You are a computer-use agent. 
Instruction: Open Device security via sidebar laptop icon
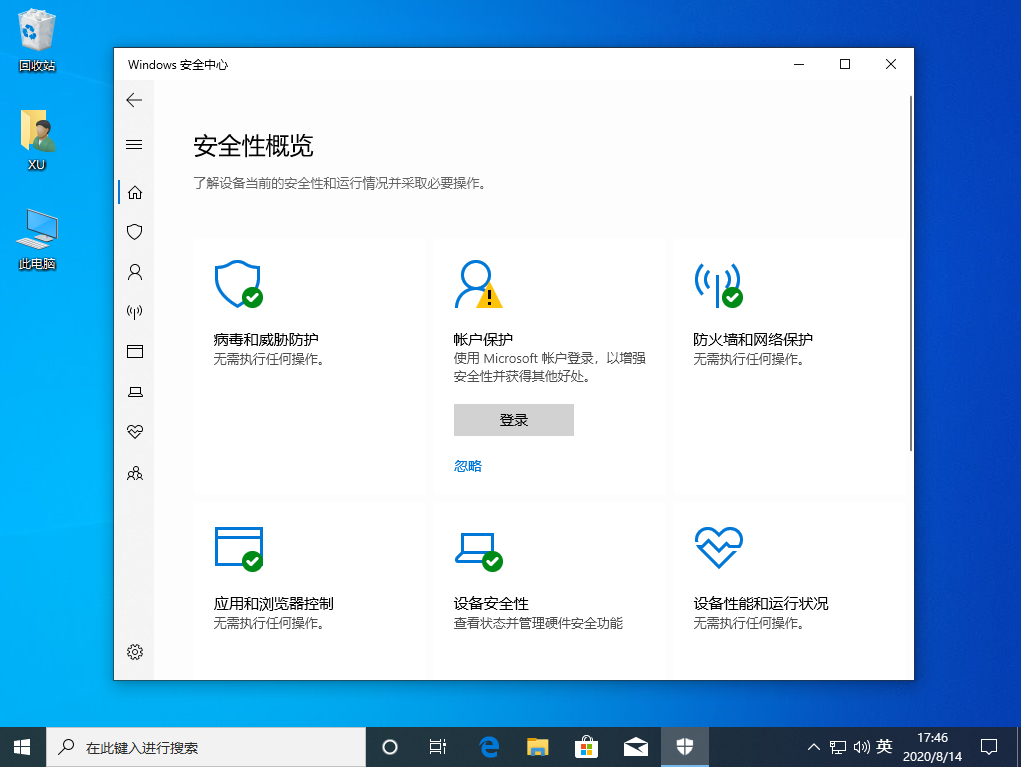click(x=134, y=391)
